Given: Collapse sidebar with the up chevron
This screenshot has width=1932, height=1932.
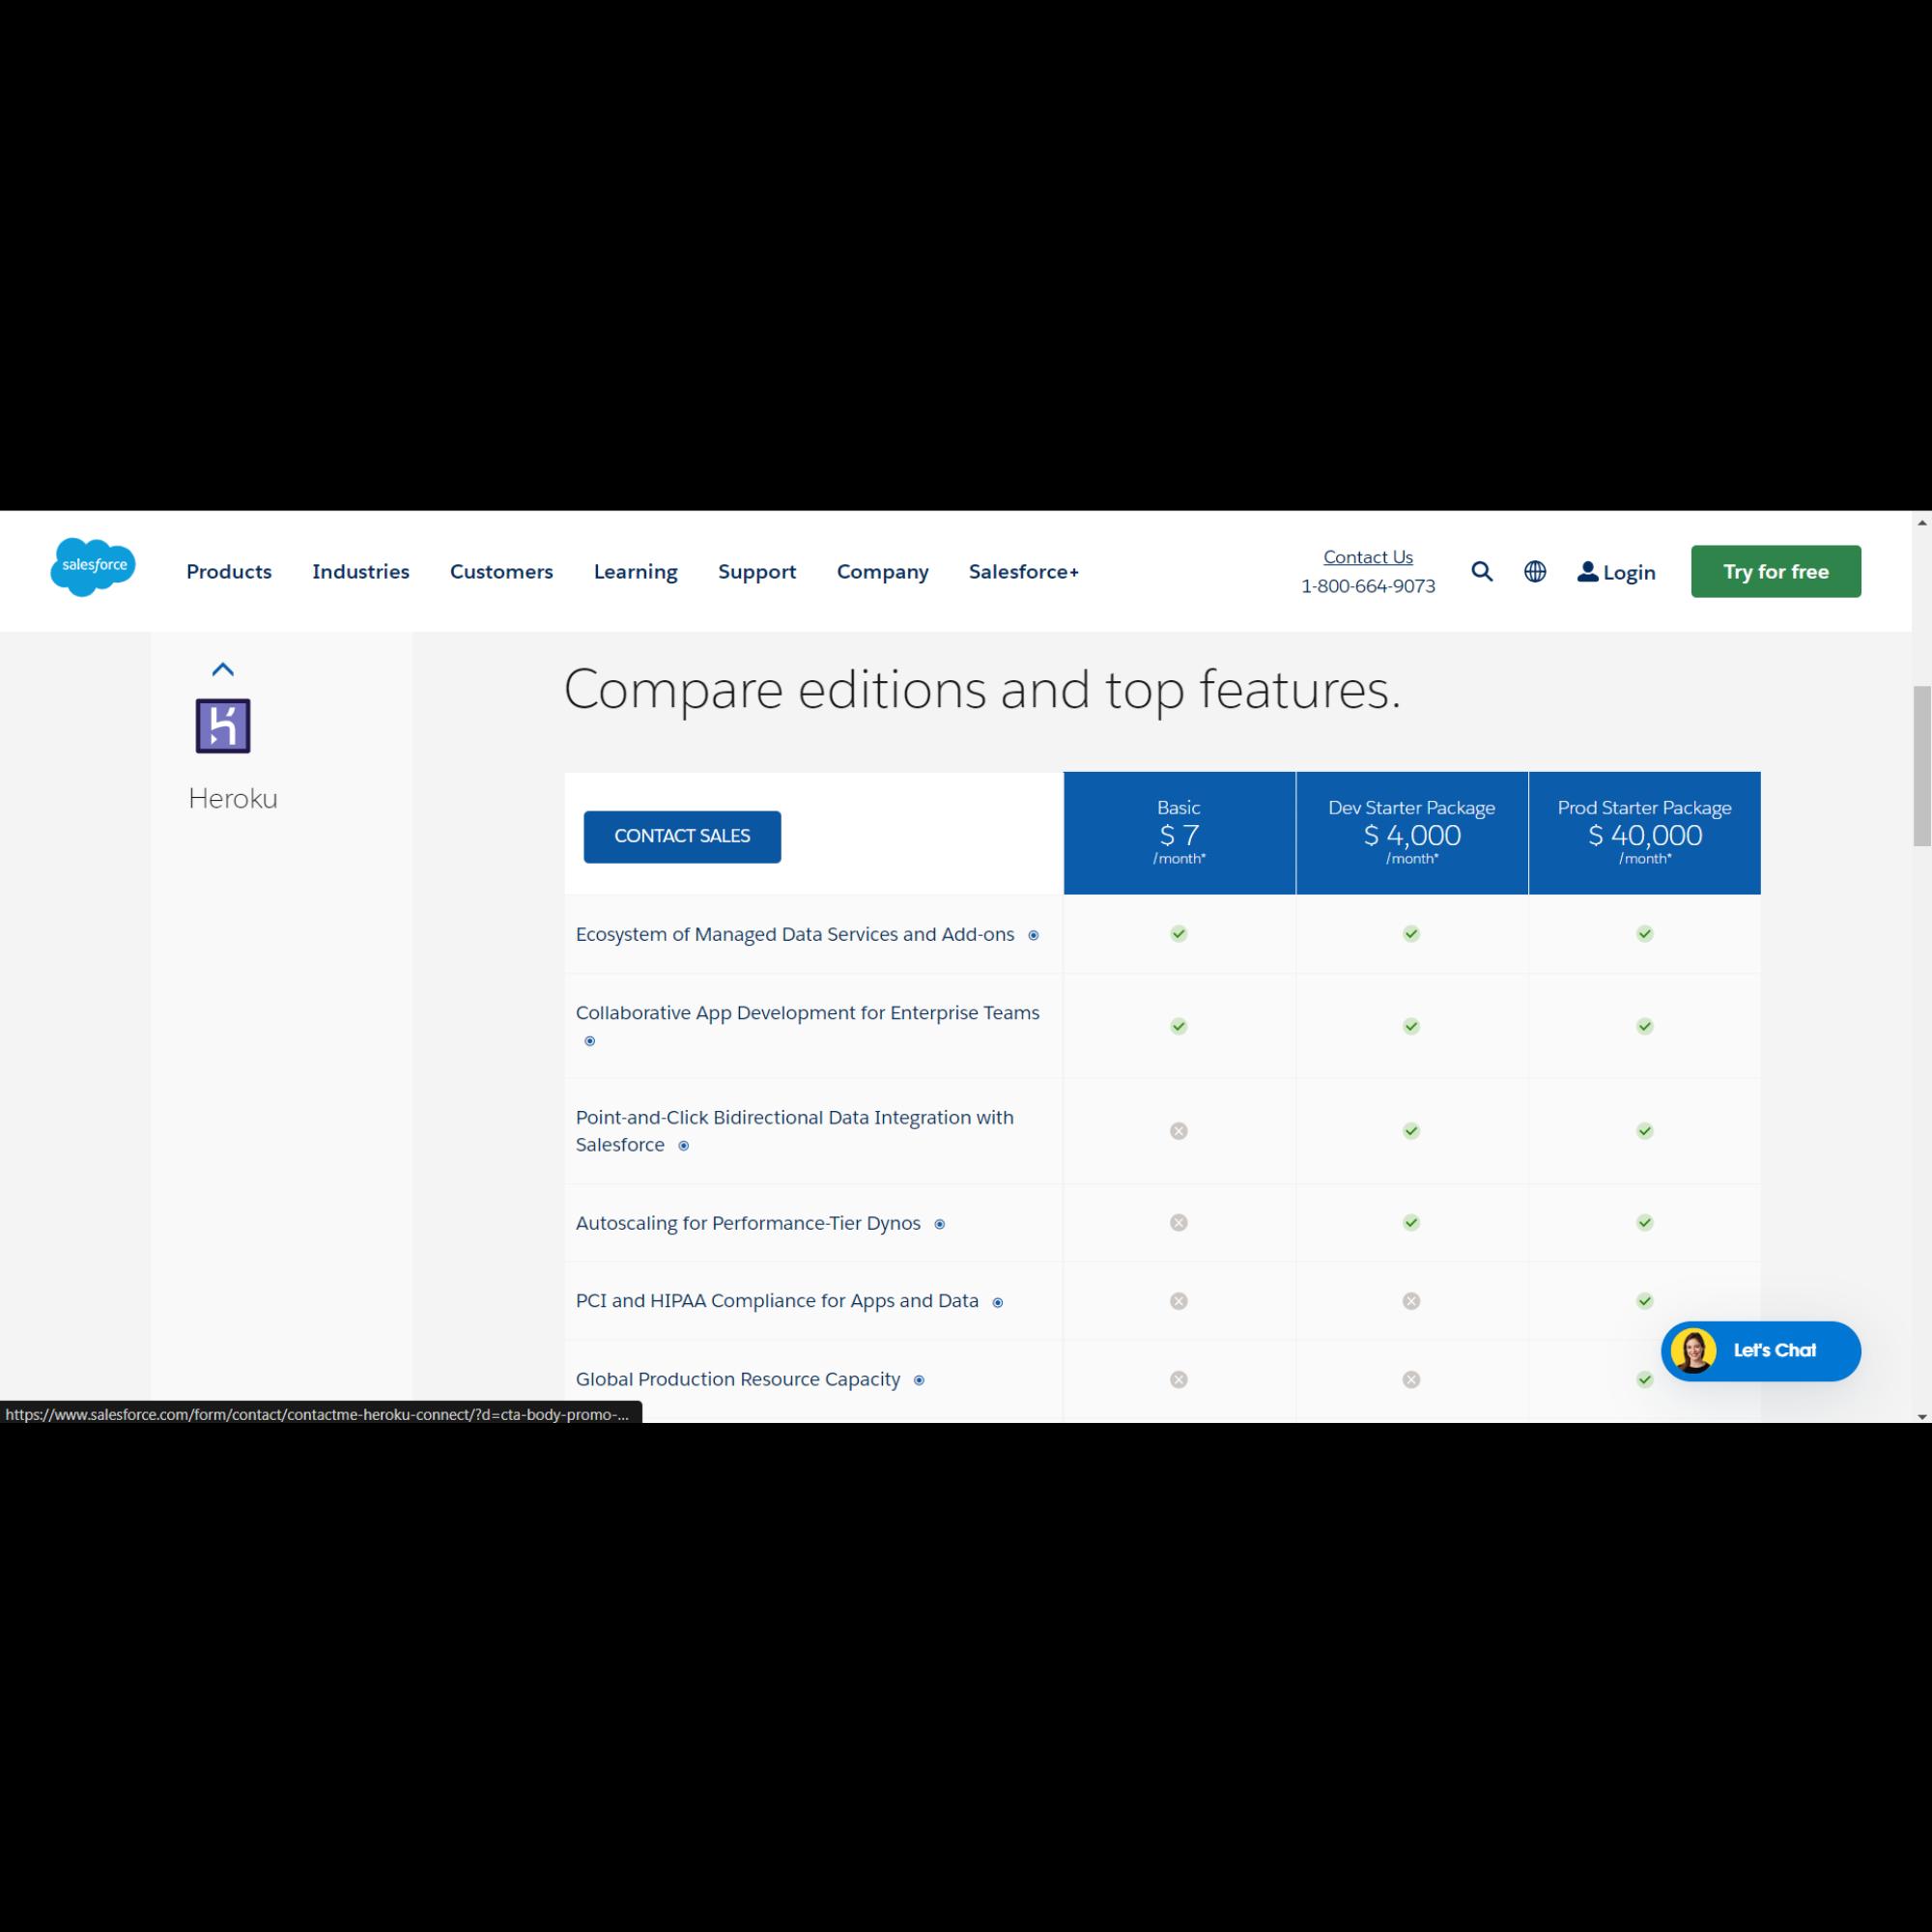Looking at the screenshot, I should point(223,669).
